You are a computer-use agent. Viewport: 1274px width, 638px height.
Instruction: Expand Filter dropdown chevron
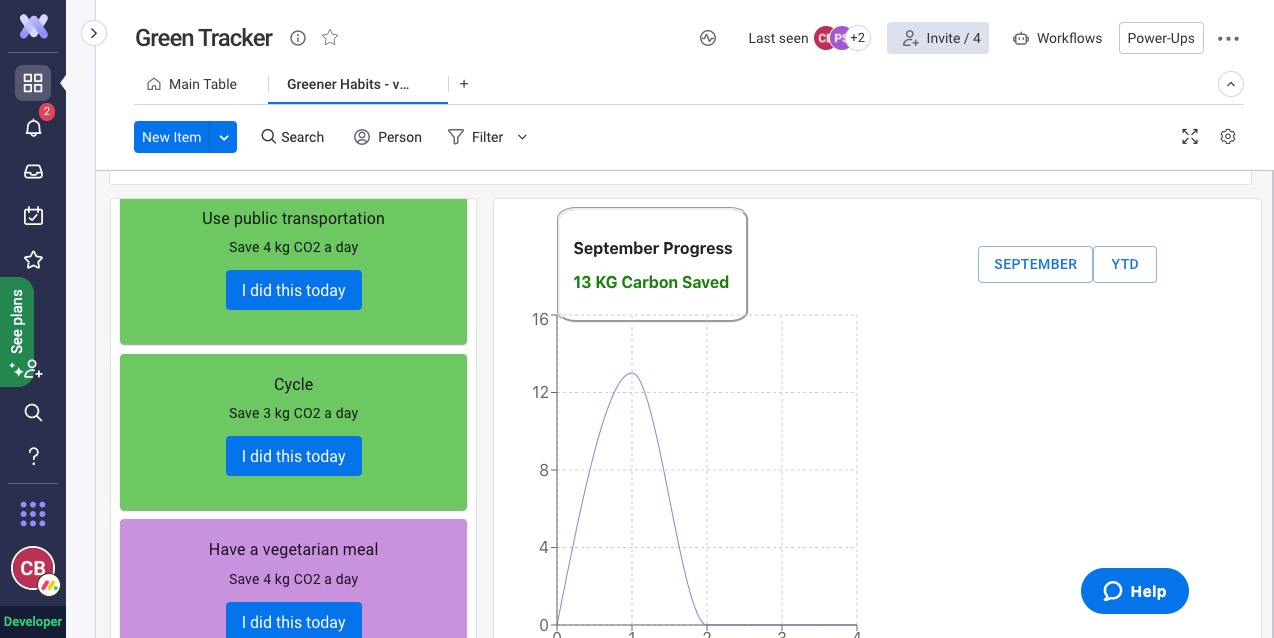coord(522,137)
